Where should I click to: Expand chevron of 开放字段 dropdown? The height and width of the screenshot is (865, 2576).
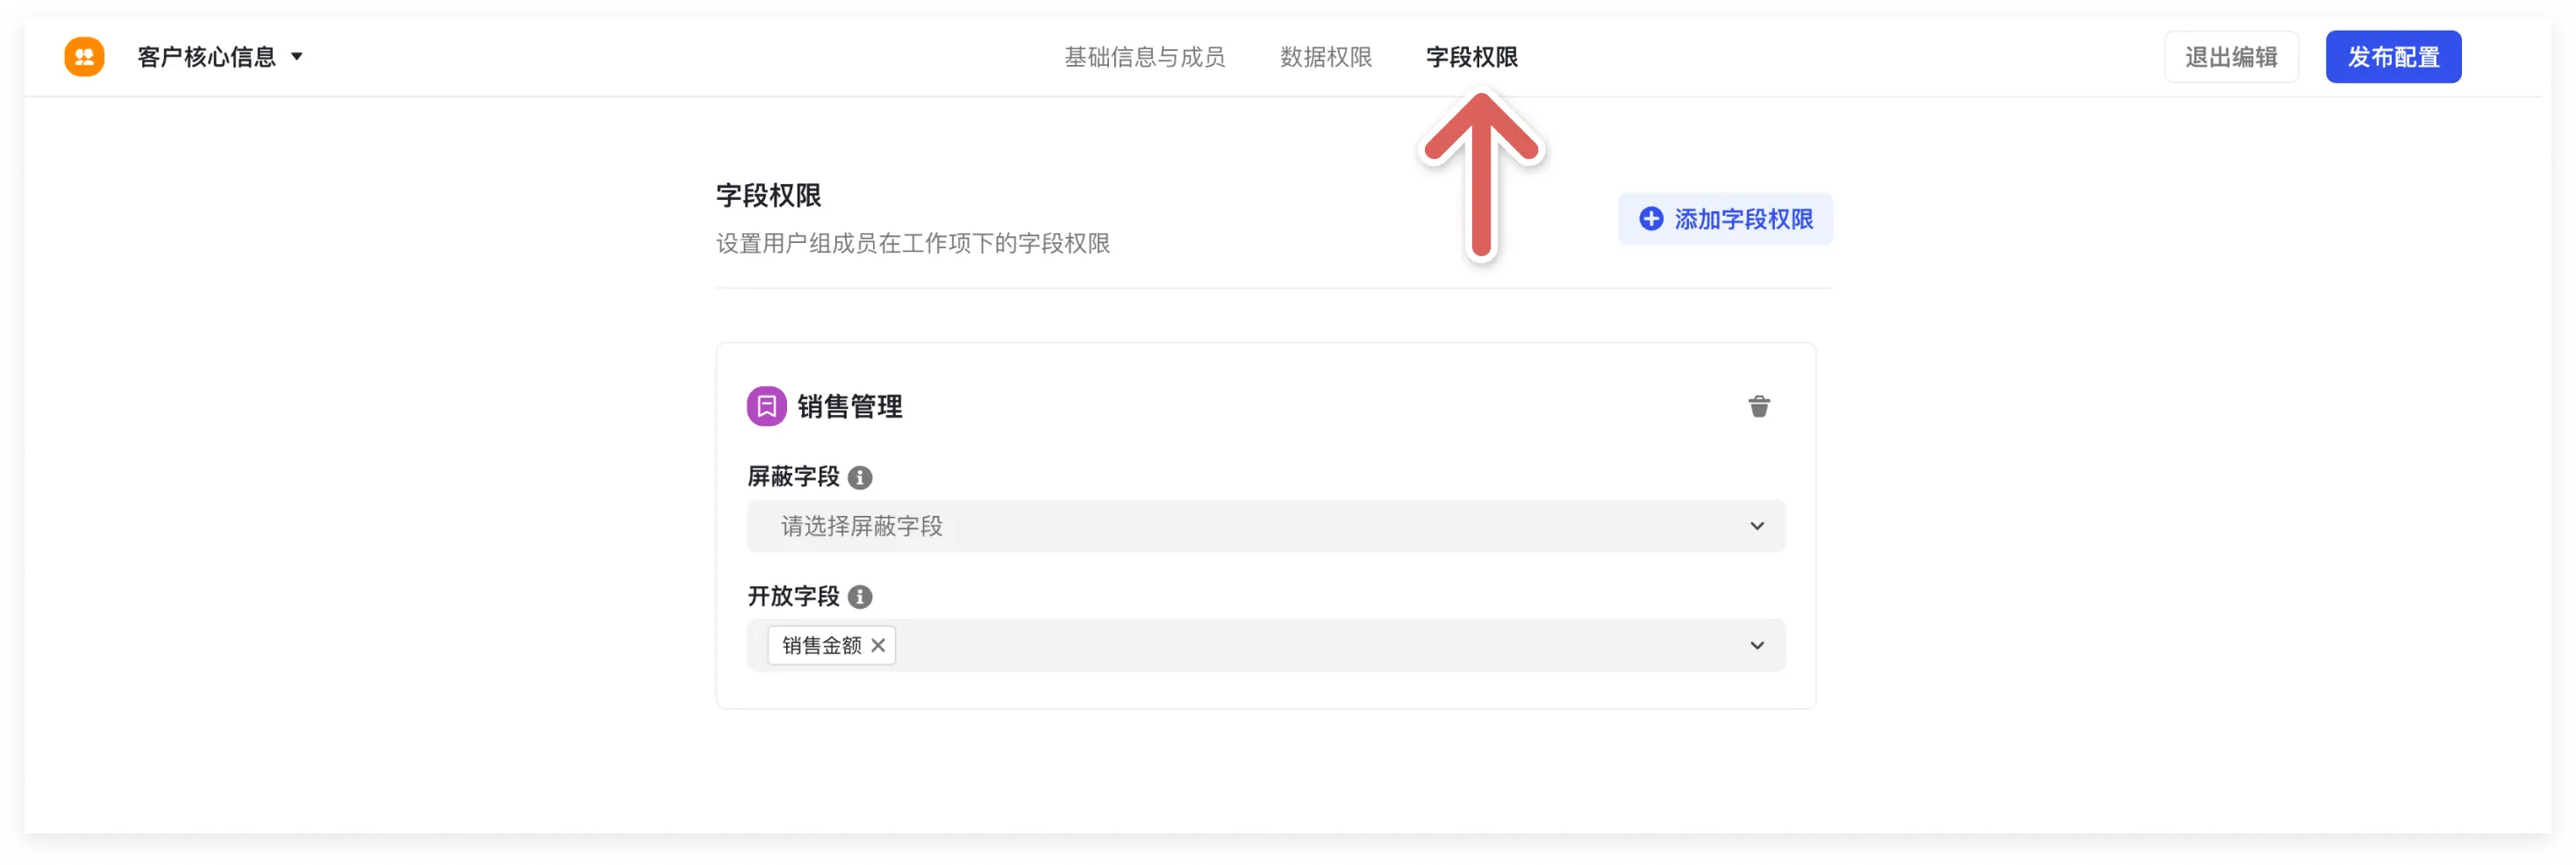(1756, 646)
